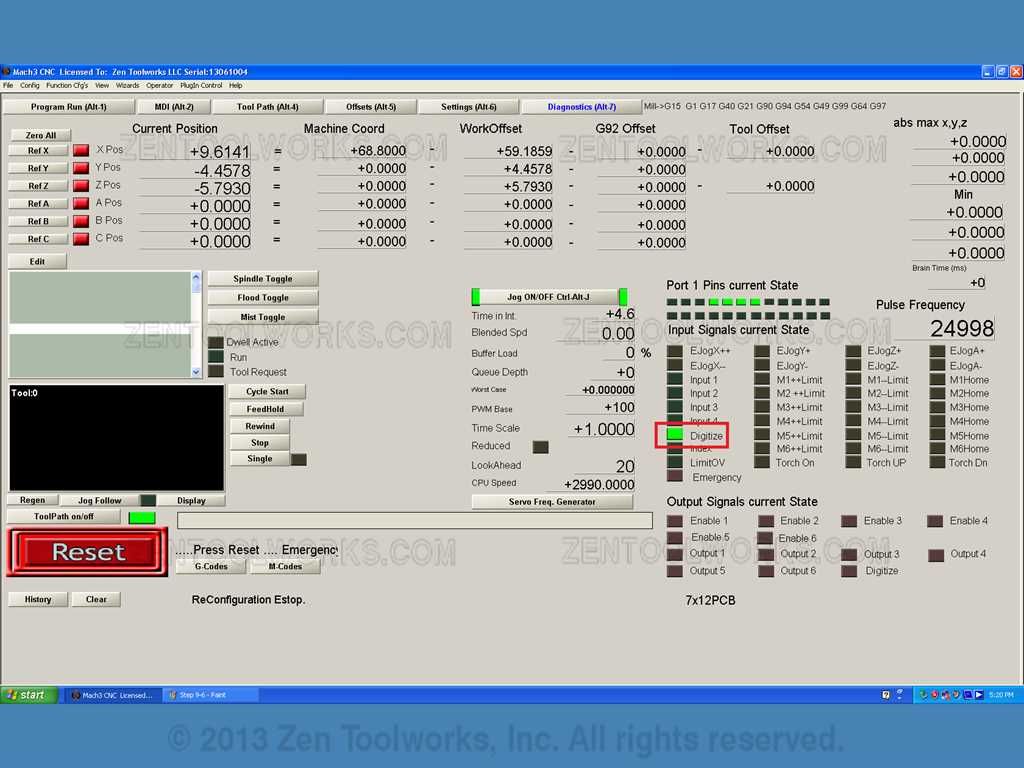Image resolution: width=1024 pixels, height=768 pixels.
Task: Open the Settings (Alt-6) tab
Action: click(x=468, y=106)
